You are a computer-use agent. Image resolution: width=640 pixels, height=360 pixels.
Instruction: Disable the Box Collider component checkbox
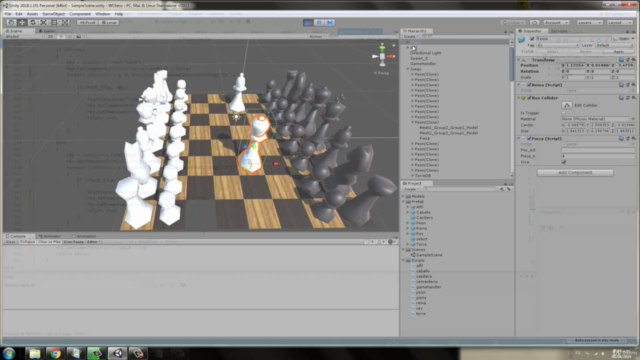pyautogui.click(x=529, y=98)
